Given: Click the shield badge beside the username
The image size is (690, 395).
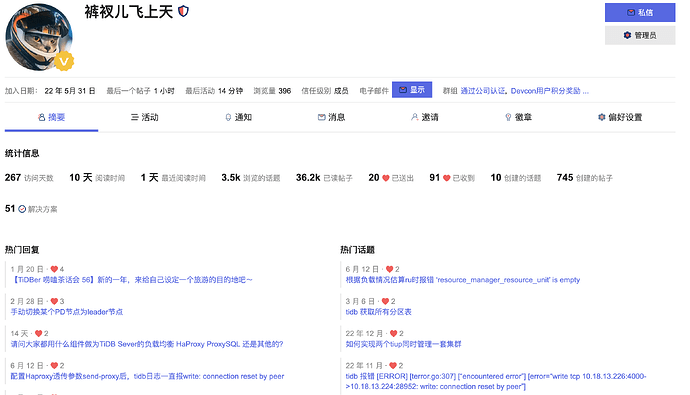Looking at the screenshot, I should point(184,11).
